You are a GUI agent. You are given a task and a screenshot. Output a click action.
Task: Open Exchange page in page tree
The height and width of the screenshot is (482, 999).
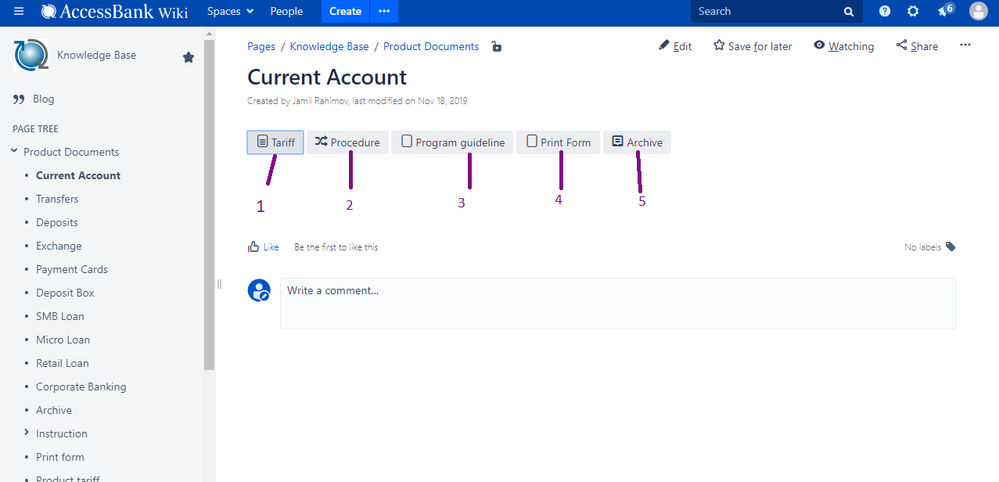59,246
